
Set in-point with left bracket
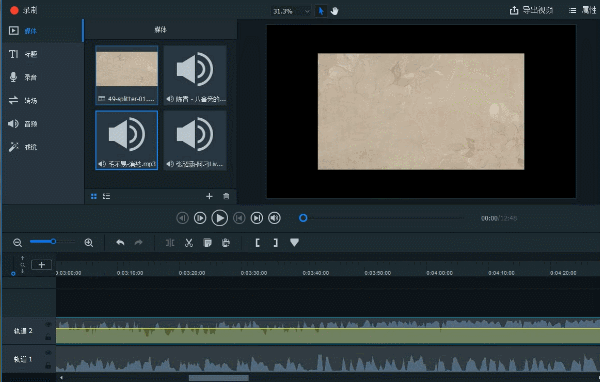[258, 243]
